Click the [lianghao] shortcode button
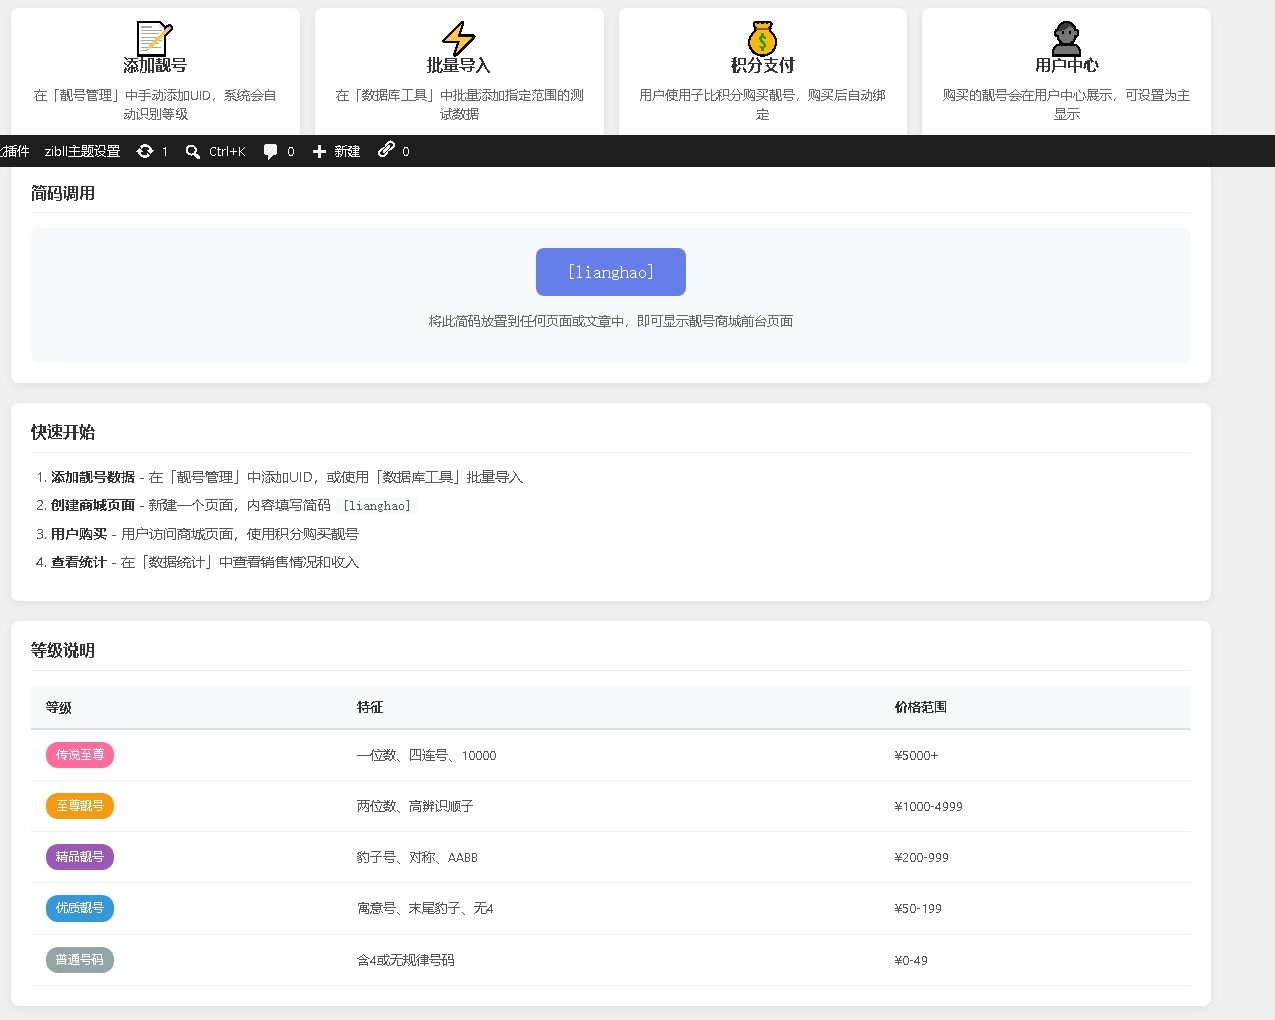This screenshot has height=1020, width=1275. point(611,272)
